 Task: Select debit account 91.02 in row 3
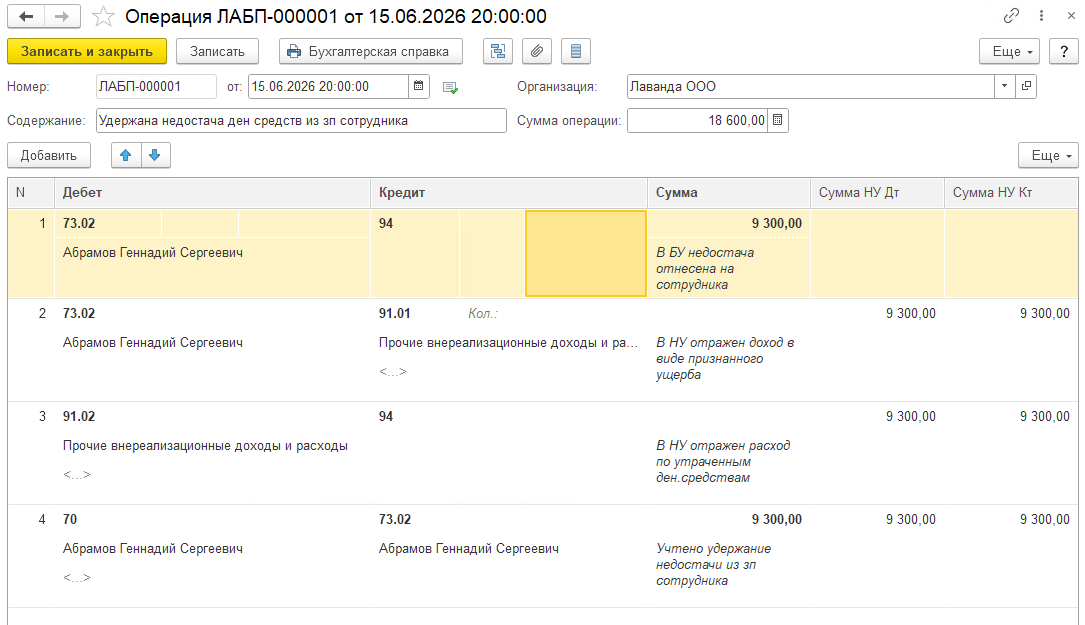[79, 417]
